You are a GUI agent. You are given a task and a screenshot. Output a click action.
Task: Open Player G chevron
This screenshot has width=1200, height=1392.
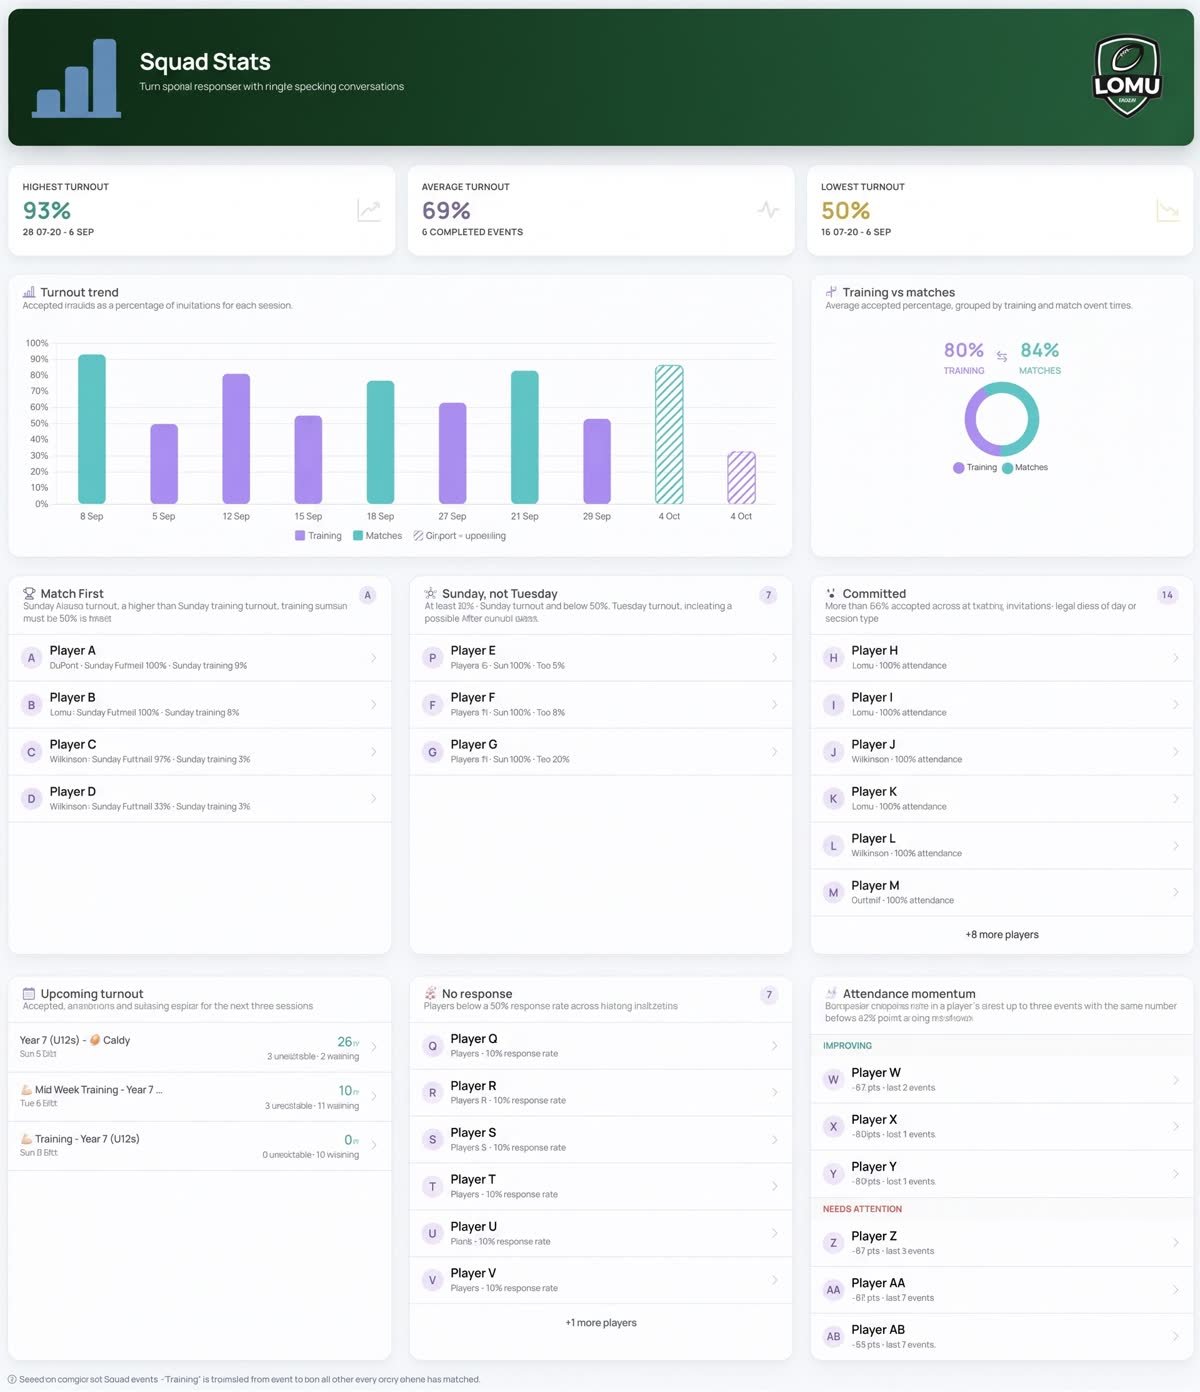pos(775,752)
